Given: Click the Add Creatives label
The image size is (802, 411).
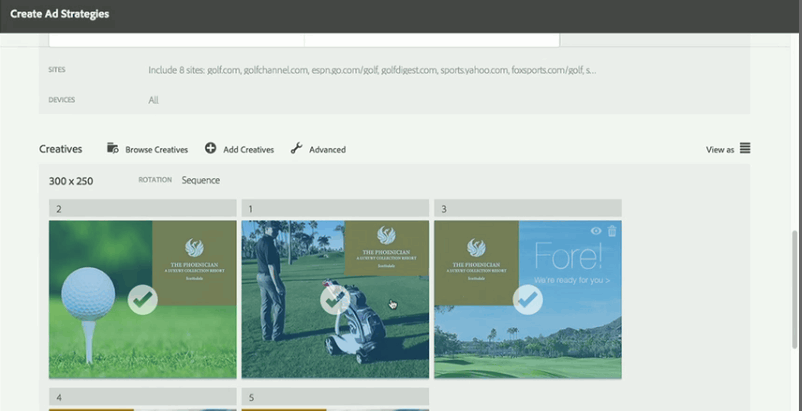Looking at the screenshot, I should 248,149.
